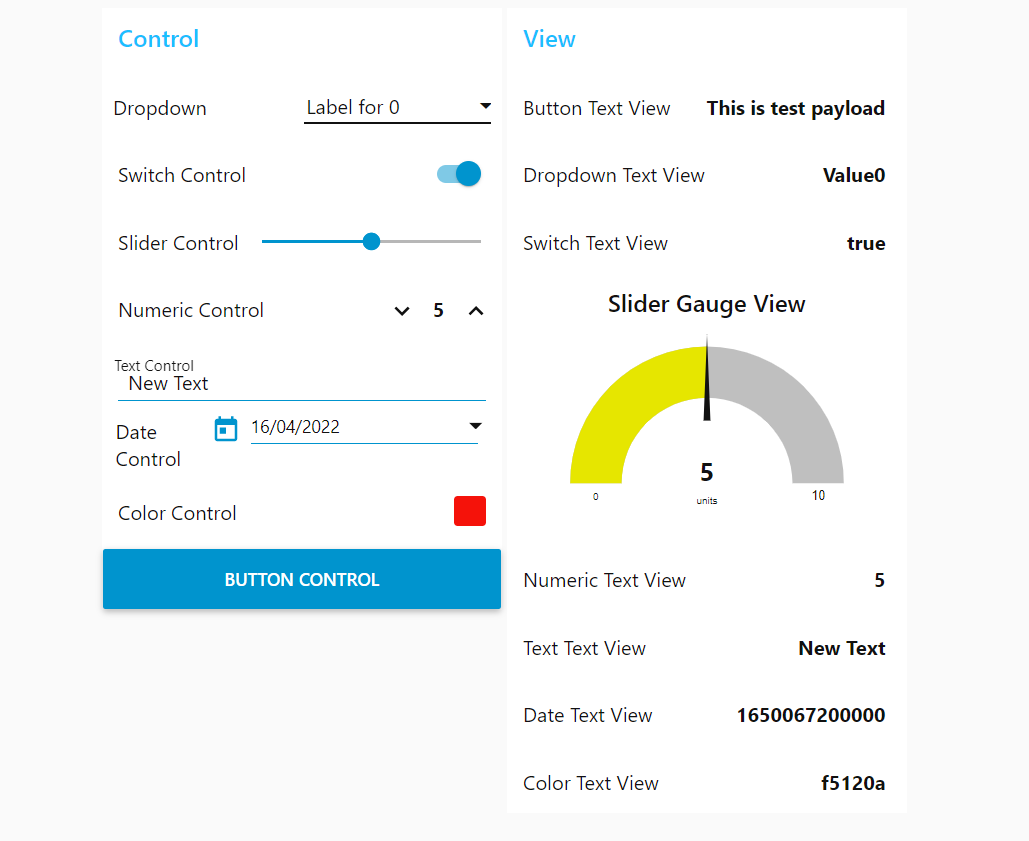Click the Switch Text View true value
This screenshot has height=841, width=1029.
tap(866, 243)
